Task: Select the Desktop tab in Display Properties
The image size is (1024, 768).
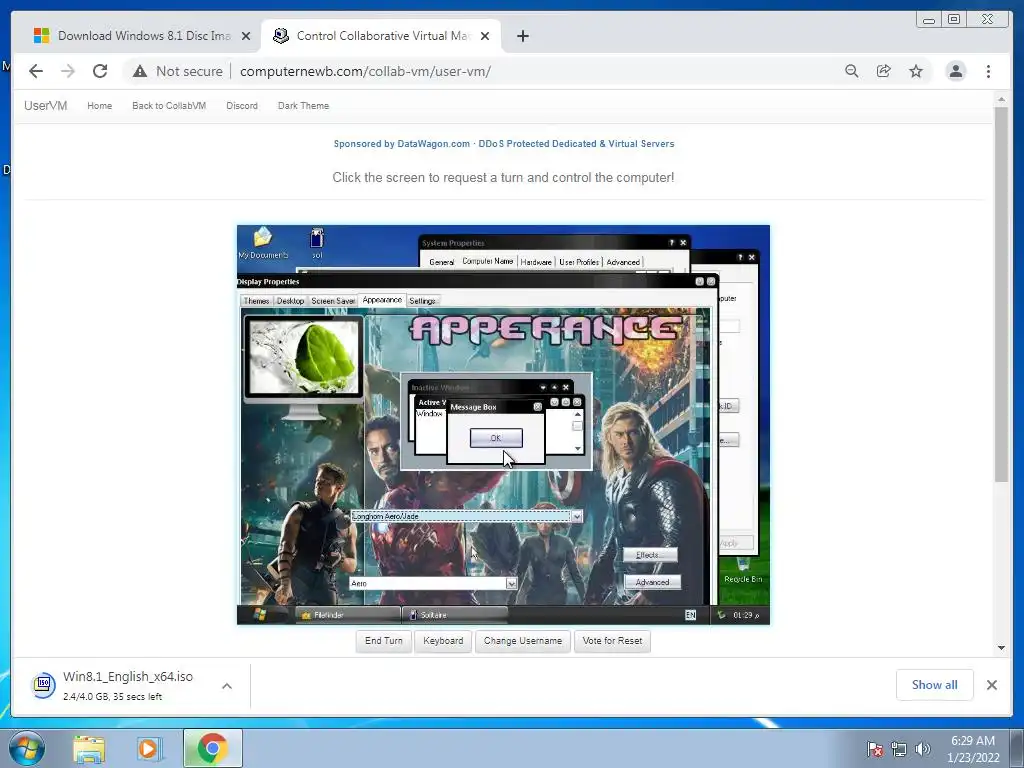Action: click(x=290, y=301)
